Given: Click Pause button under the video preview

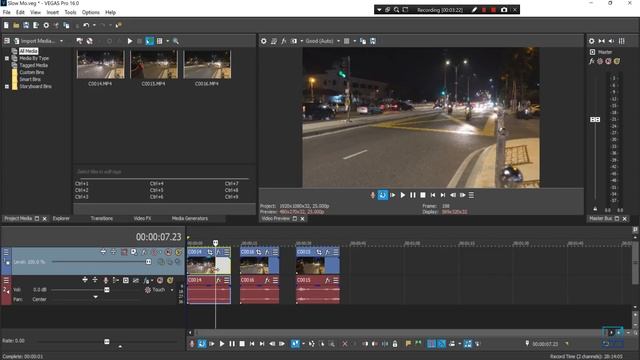Looking at the screenshot, I should coord(413,195).
